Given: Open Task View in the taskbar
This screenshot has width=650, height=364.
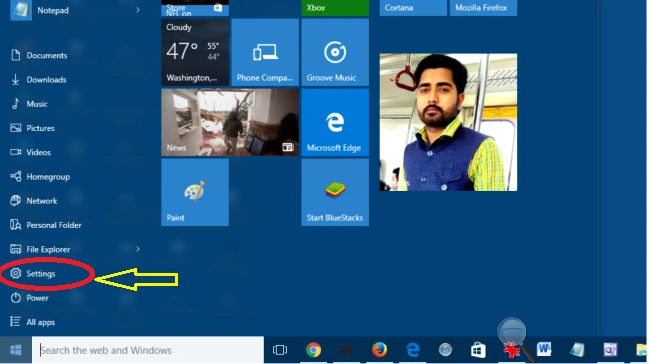Looking at the screenshot, I should tap(280, 350).
